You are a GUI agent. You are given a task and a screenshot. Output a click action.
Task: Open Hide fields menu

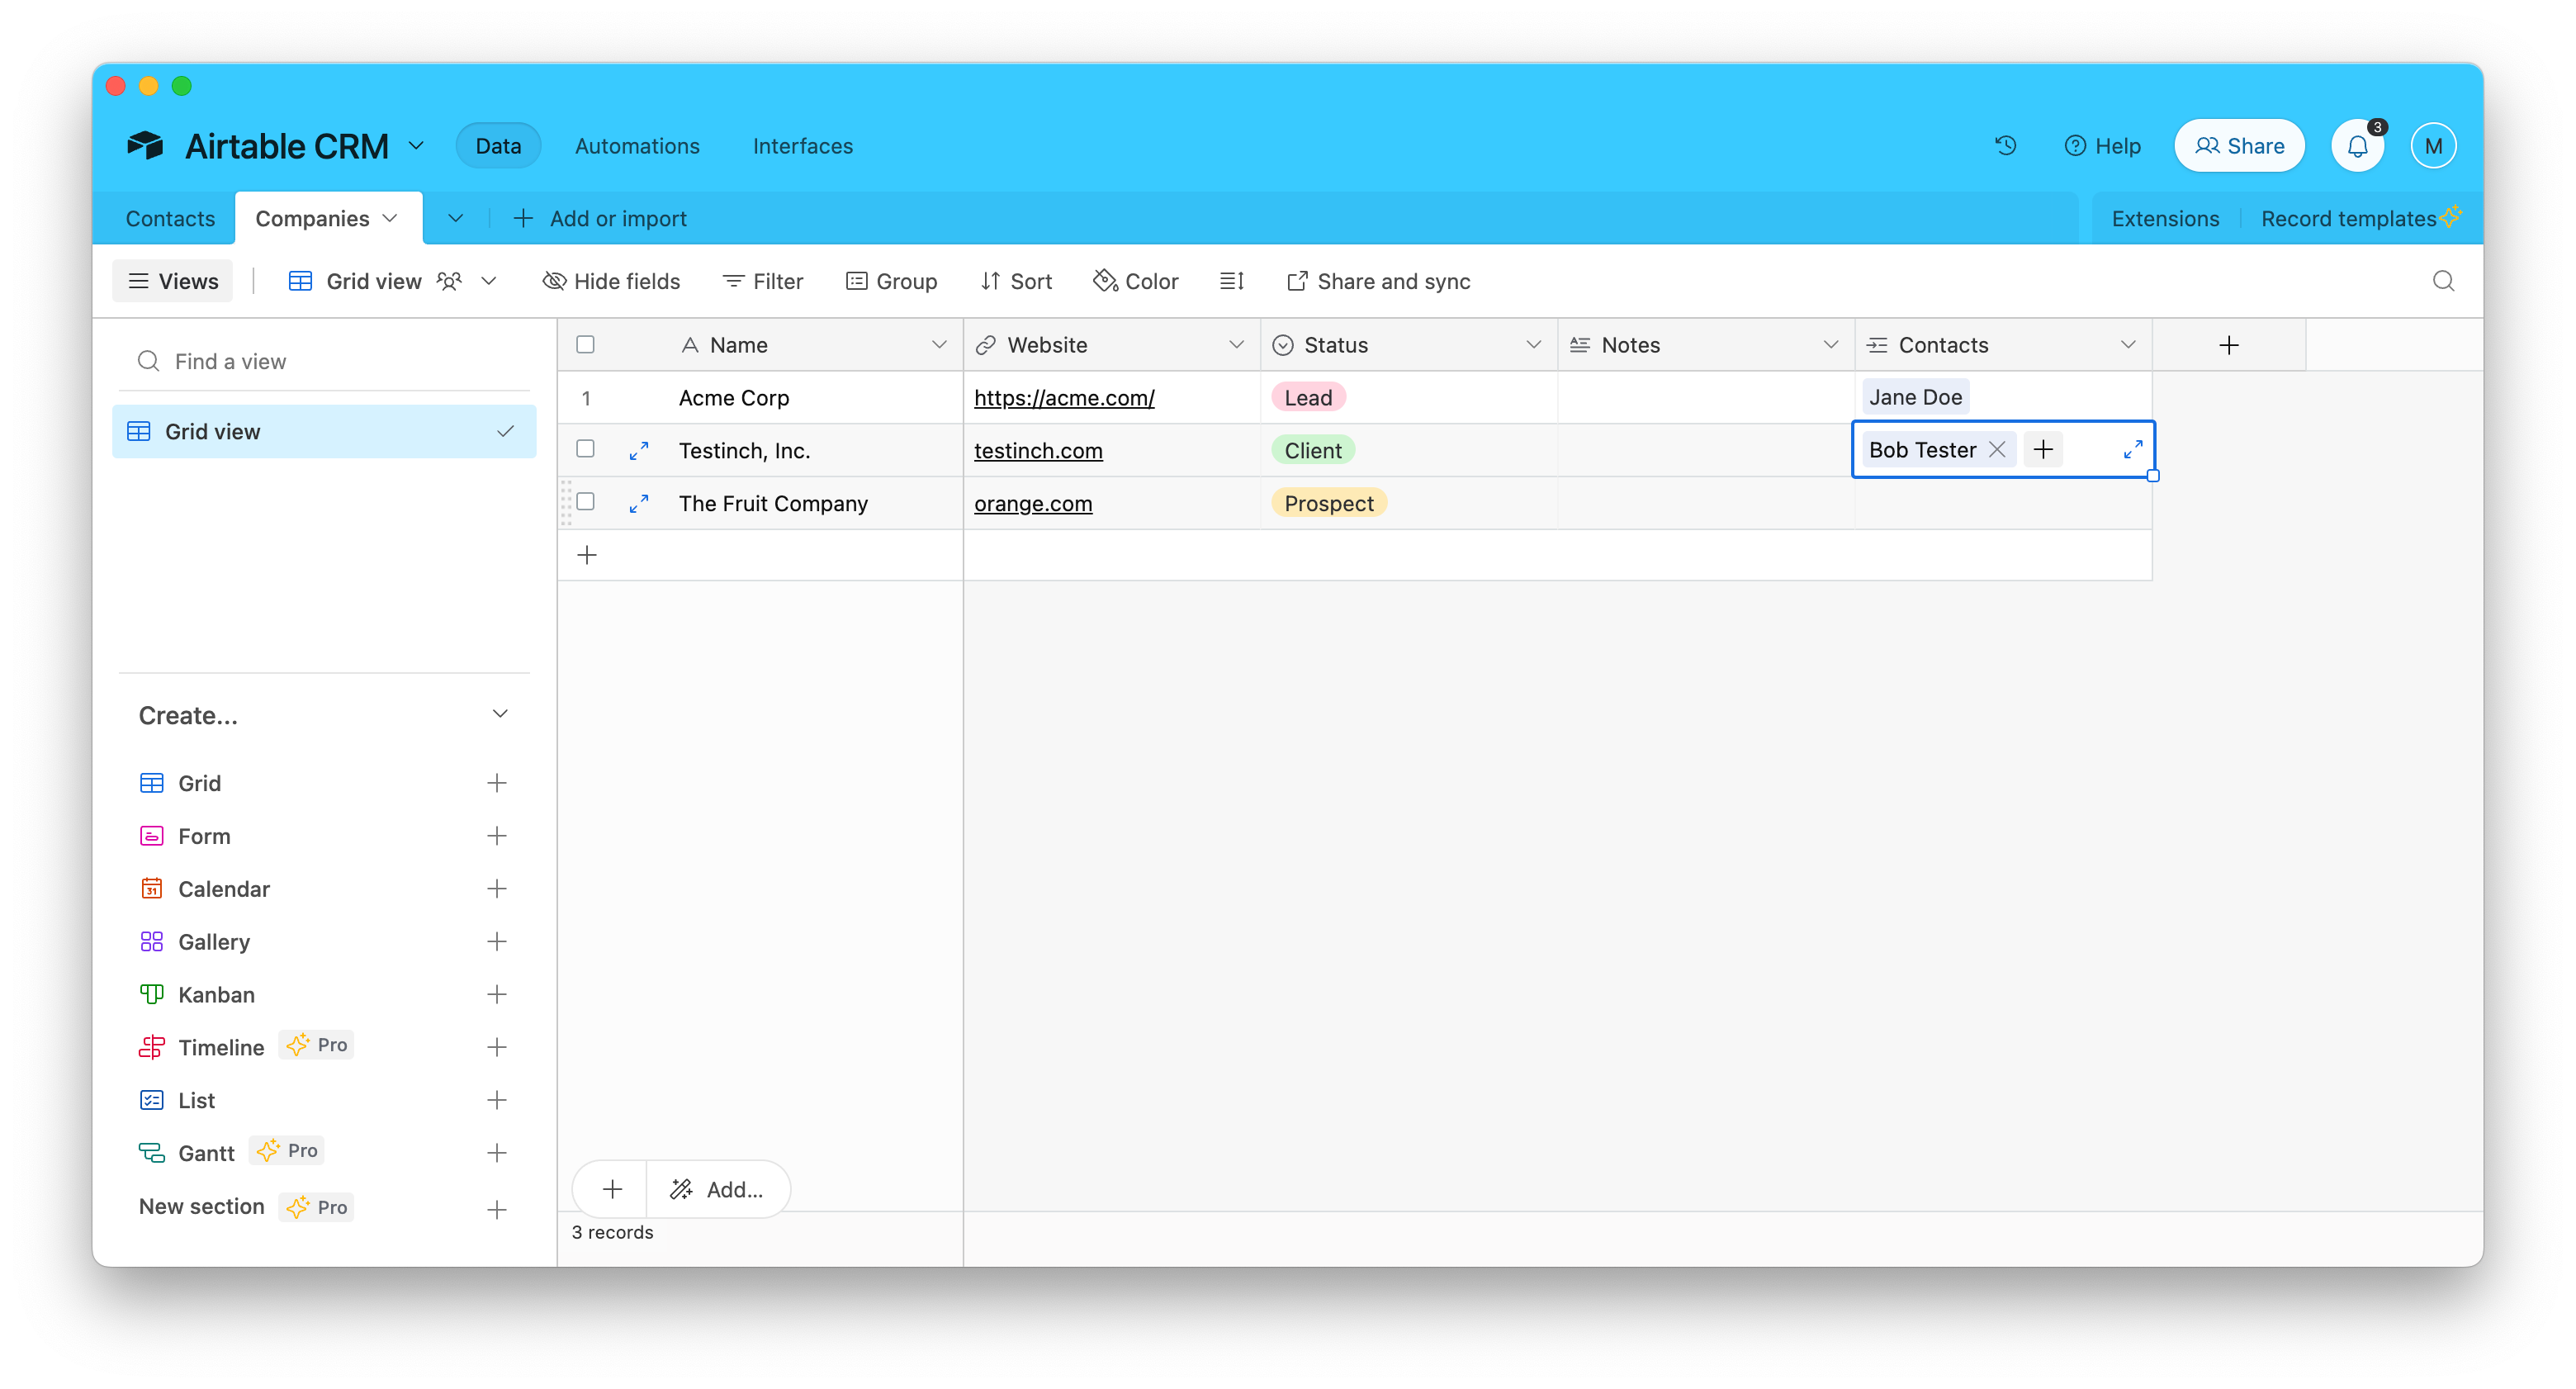pos(611,281)
